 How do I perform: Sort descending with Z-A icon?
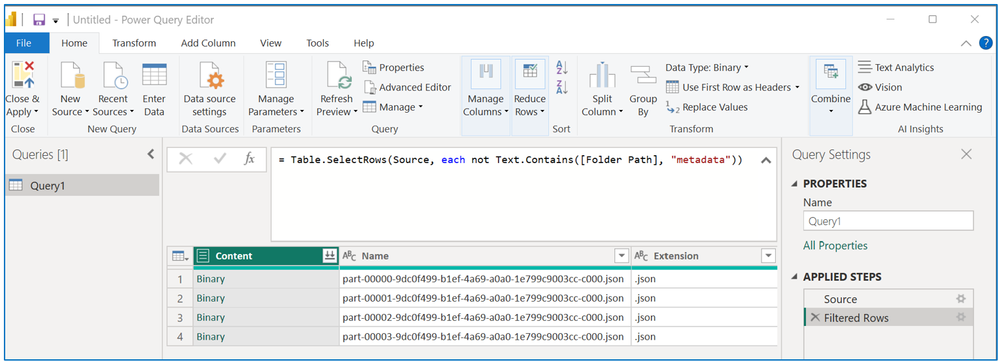point(561,87)
